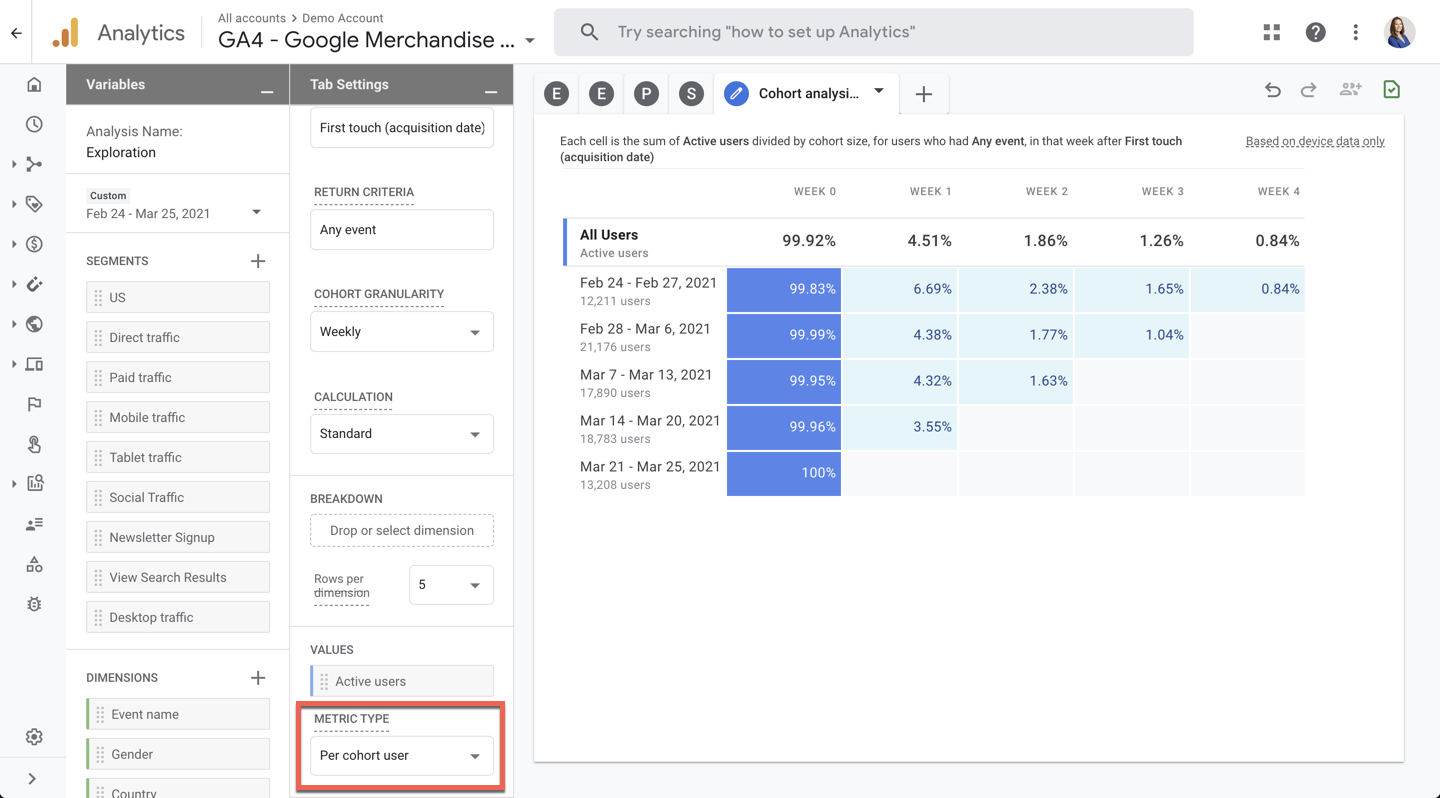Change Metric Type from Per cohort user
1440x798 pixels.
(x=401, y=756)
